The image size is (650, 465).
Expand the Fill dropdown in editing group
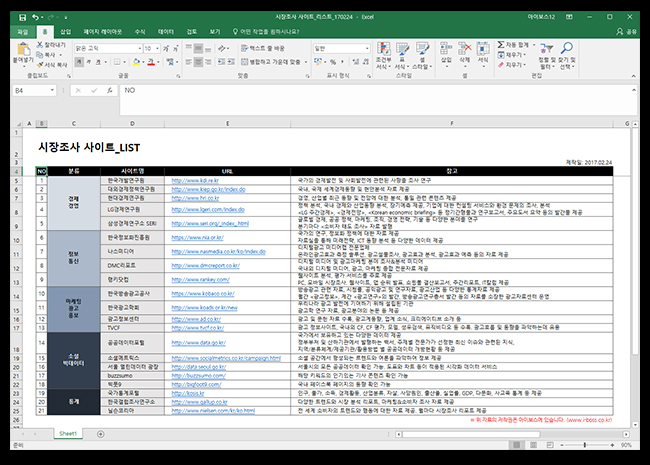[524, 55]
